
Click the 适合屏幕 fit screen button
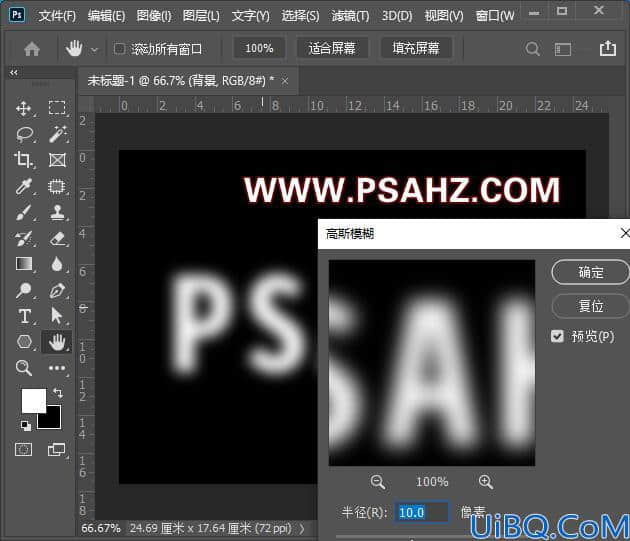tap(332, 49)
